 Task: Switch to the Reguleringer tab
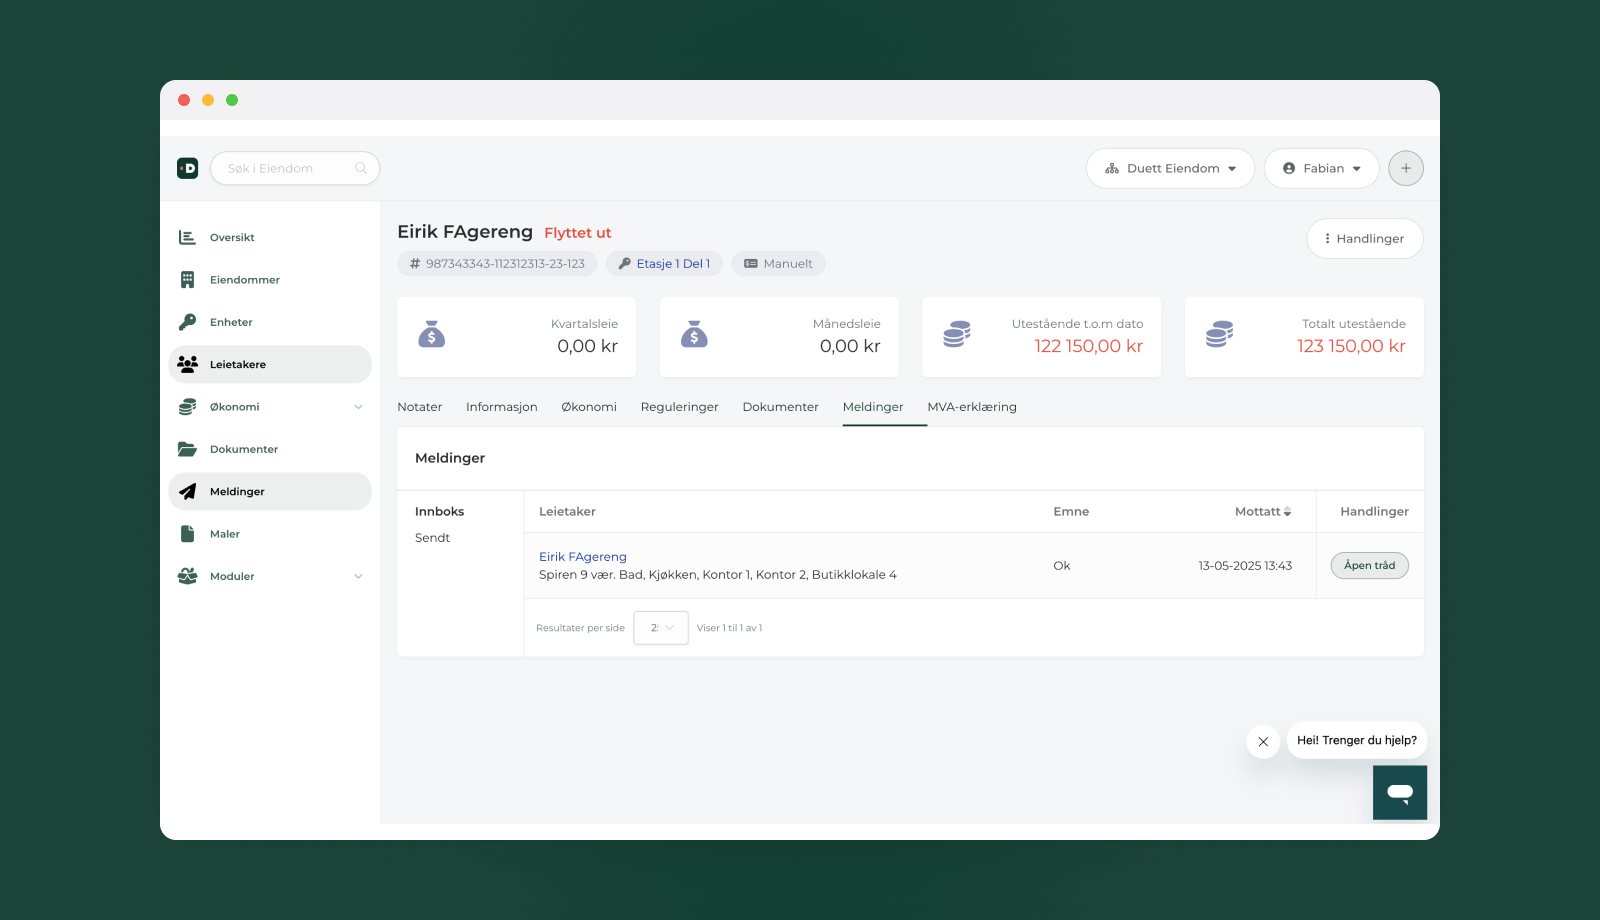click(679, 407)
